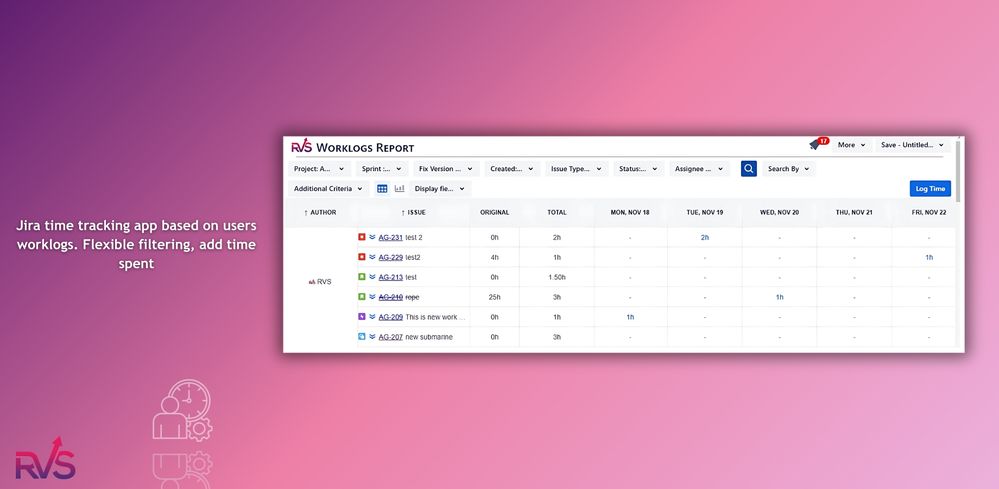Image resolution: width=999 pixels, height=489 pixels.
Task: Click the green story icon for AG-210
Action: [361, 297]
